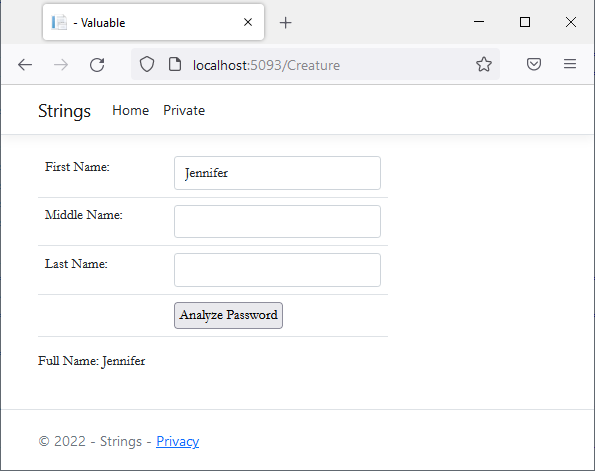The image size is (595, 471).
Task: Focus the First Name field containing Jennifer
Action: point(277,173)
